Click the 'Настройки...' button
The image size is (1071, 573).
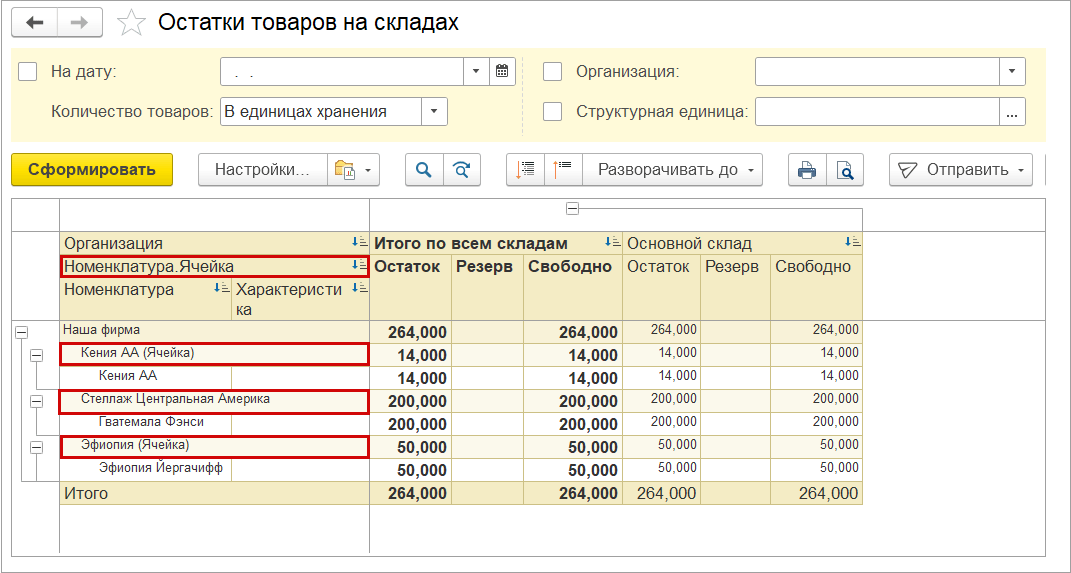[263, 169]
